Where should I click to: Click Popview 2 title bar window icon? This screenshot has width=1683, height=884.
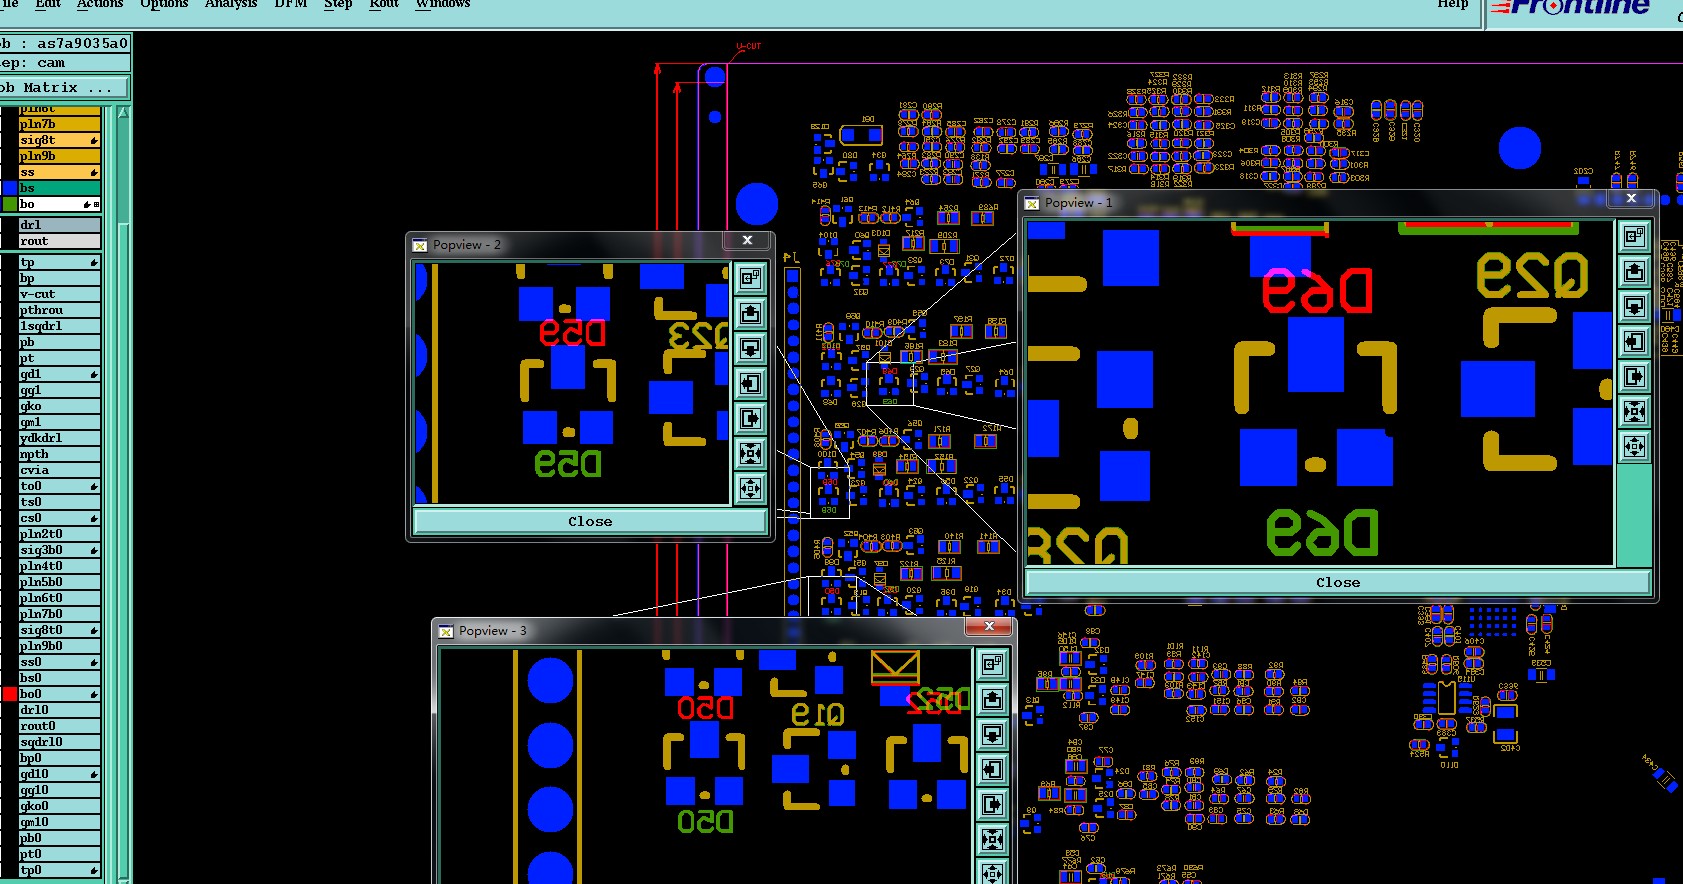tap(420, 245)
